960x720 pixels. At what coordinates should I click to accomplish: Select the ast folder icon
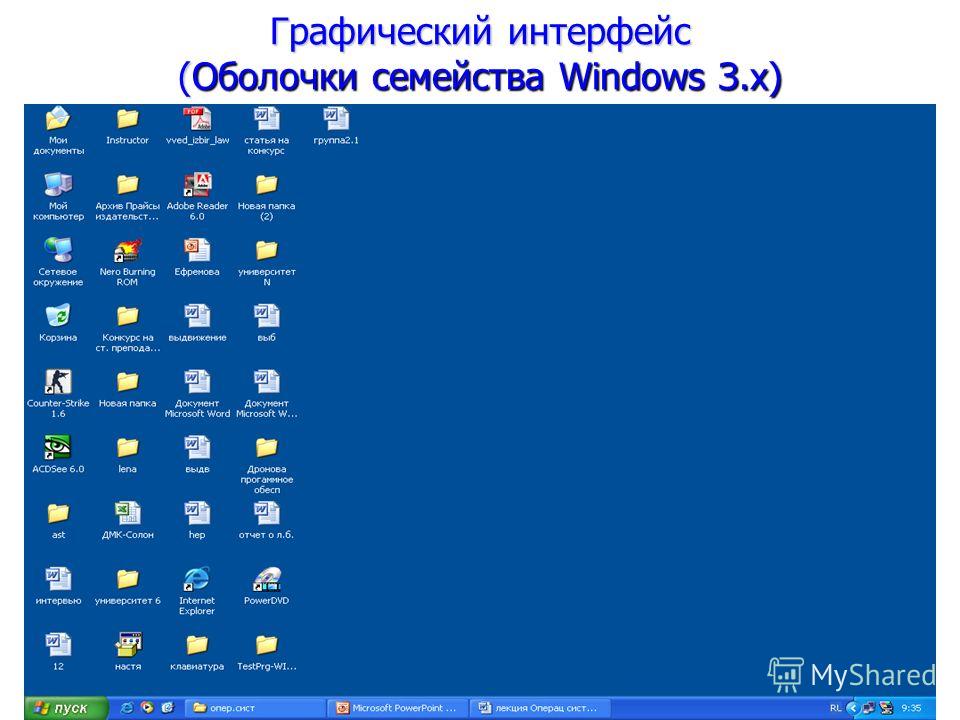coord(58,513)
